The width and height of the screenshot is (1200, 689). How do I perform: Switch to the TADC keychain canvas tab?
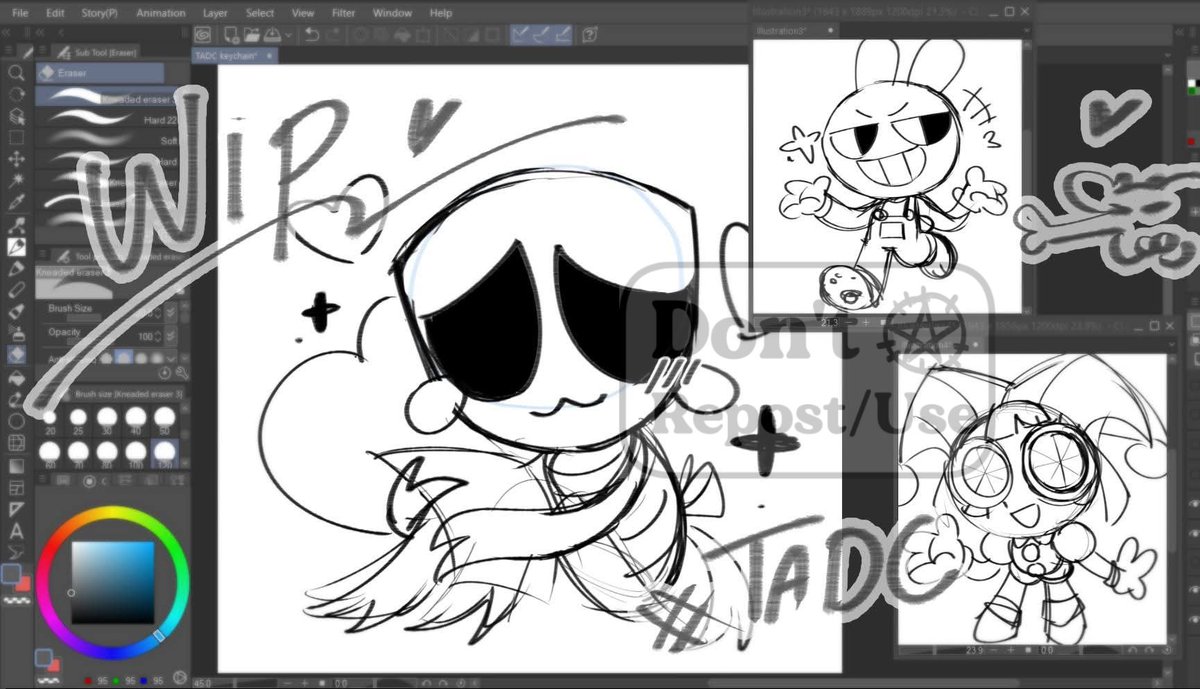coord(233,57)
